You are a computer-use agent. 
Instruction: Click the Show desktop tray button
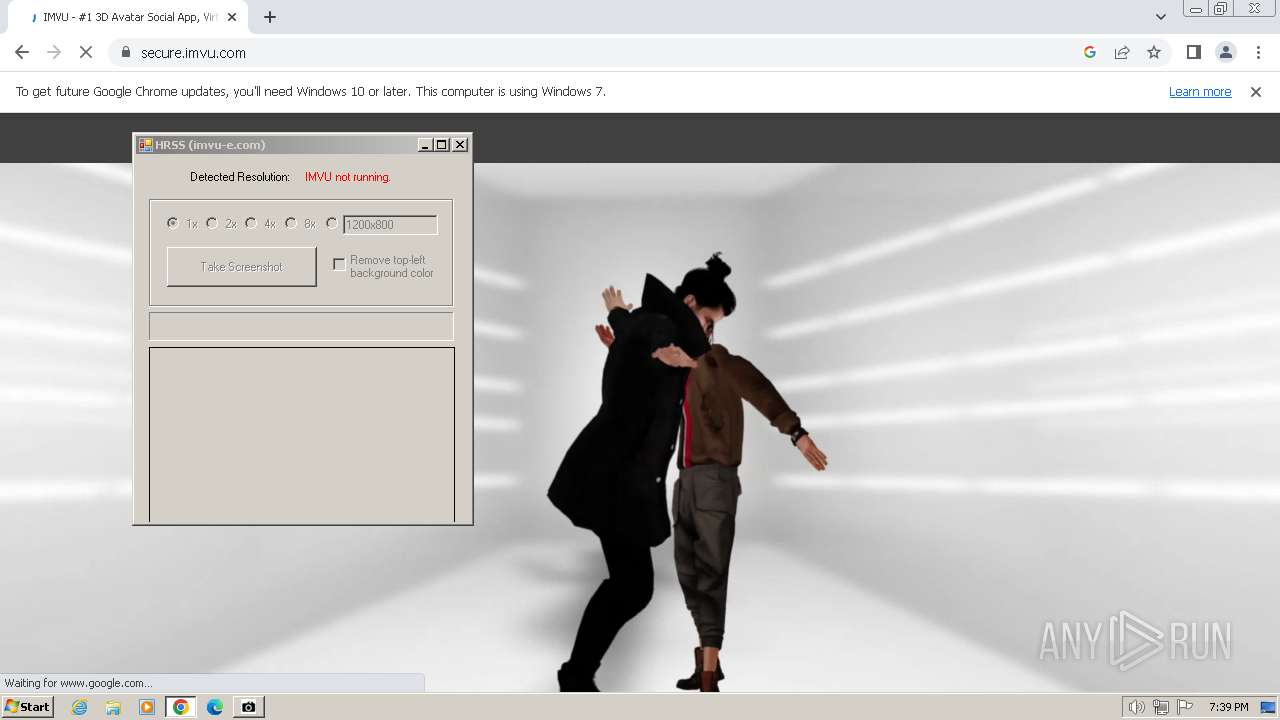click(x=1270, y=707)
